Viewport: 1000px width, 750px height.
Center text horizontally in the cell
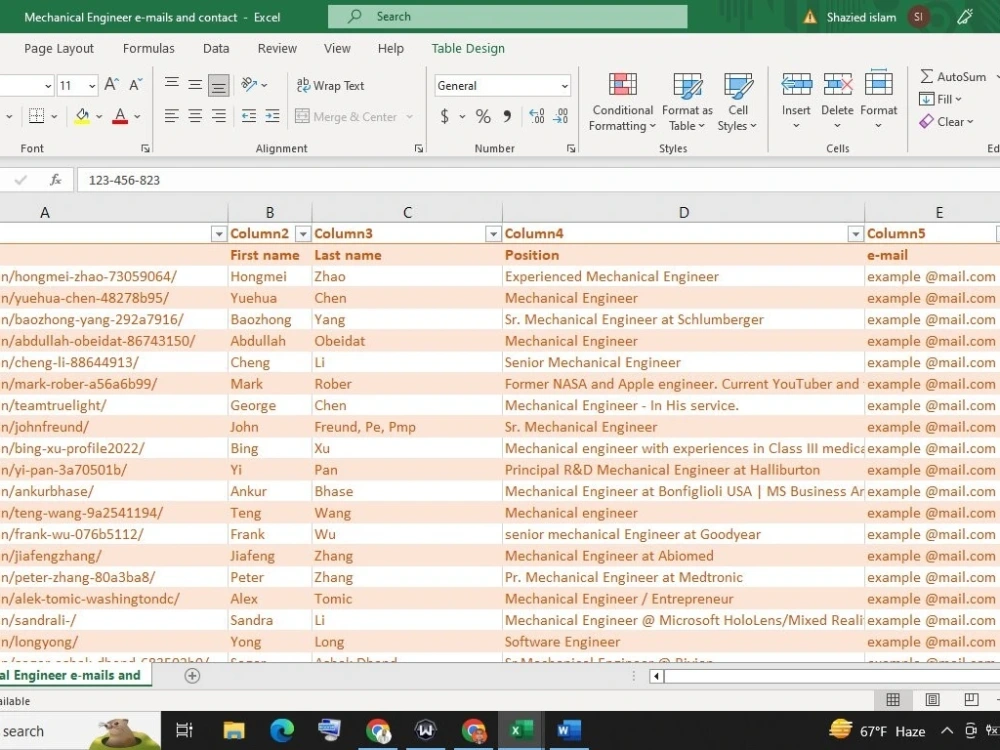pos(195,116)
